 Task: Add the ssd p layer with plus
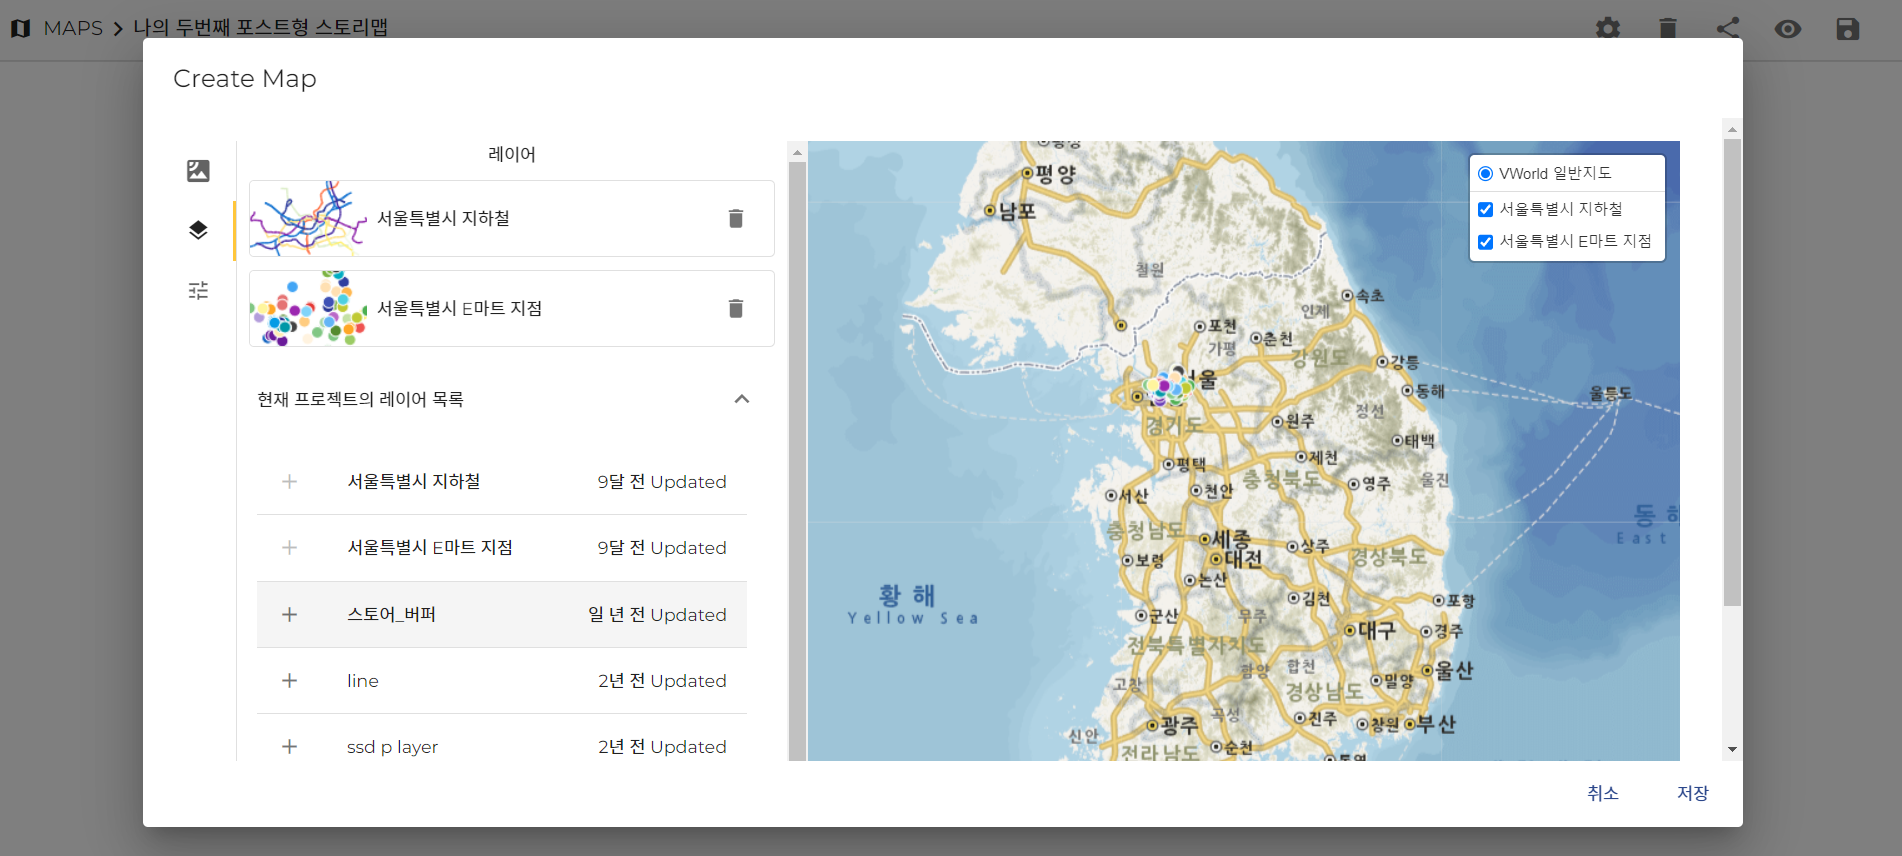tap(289, 747)
